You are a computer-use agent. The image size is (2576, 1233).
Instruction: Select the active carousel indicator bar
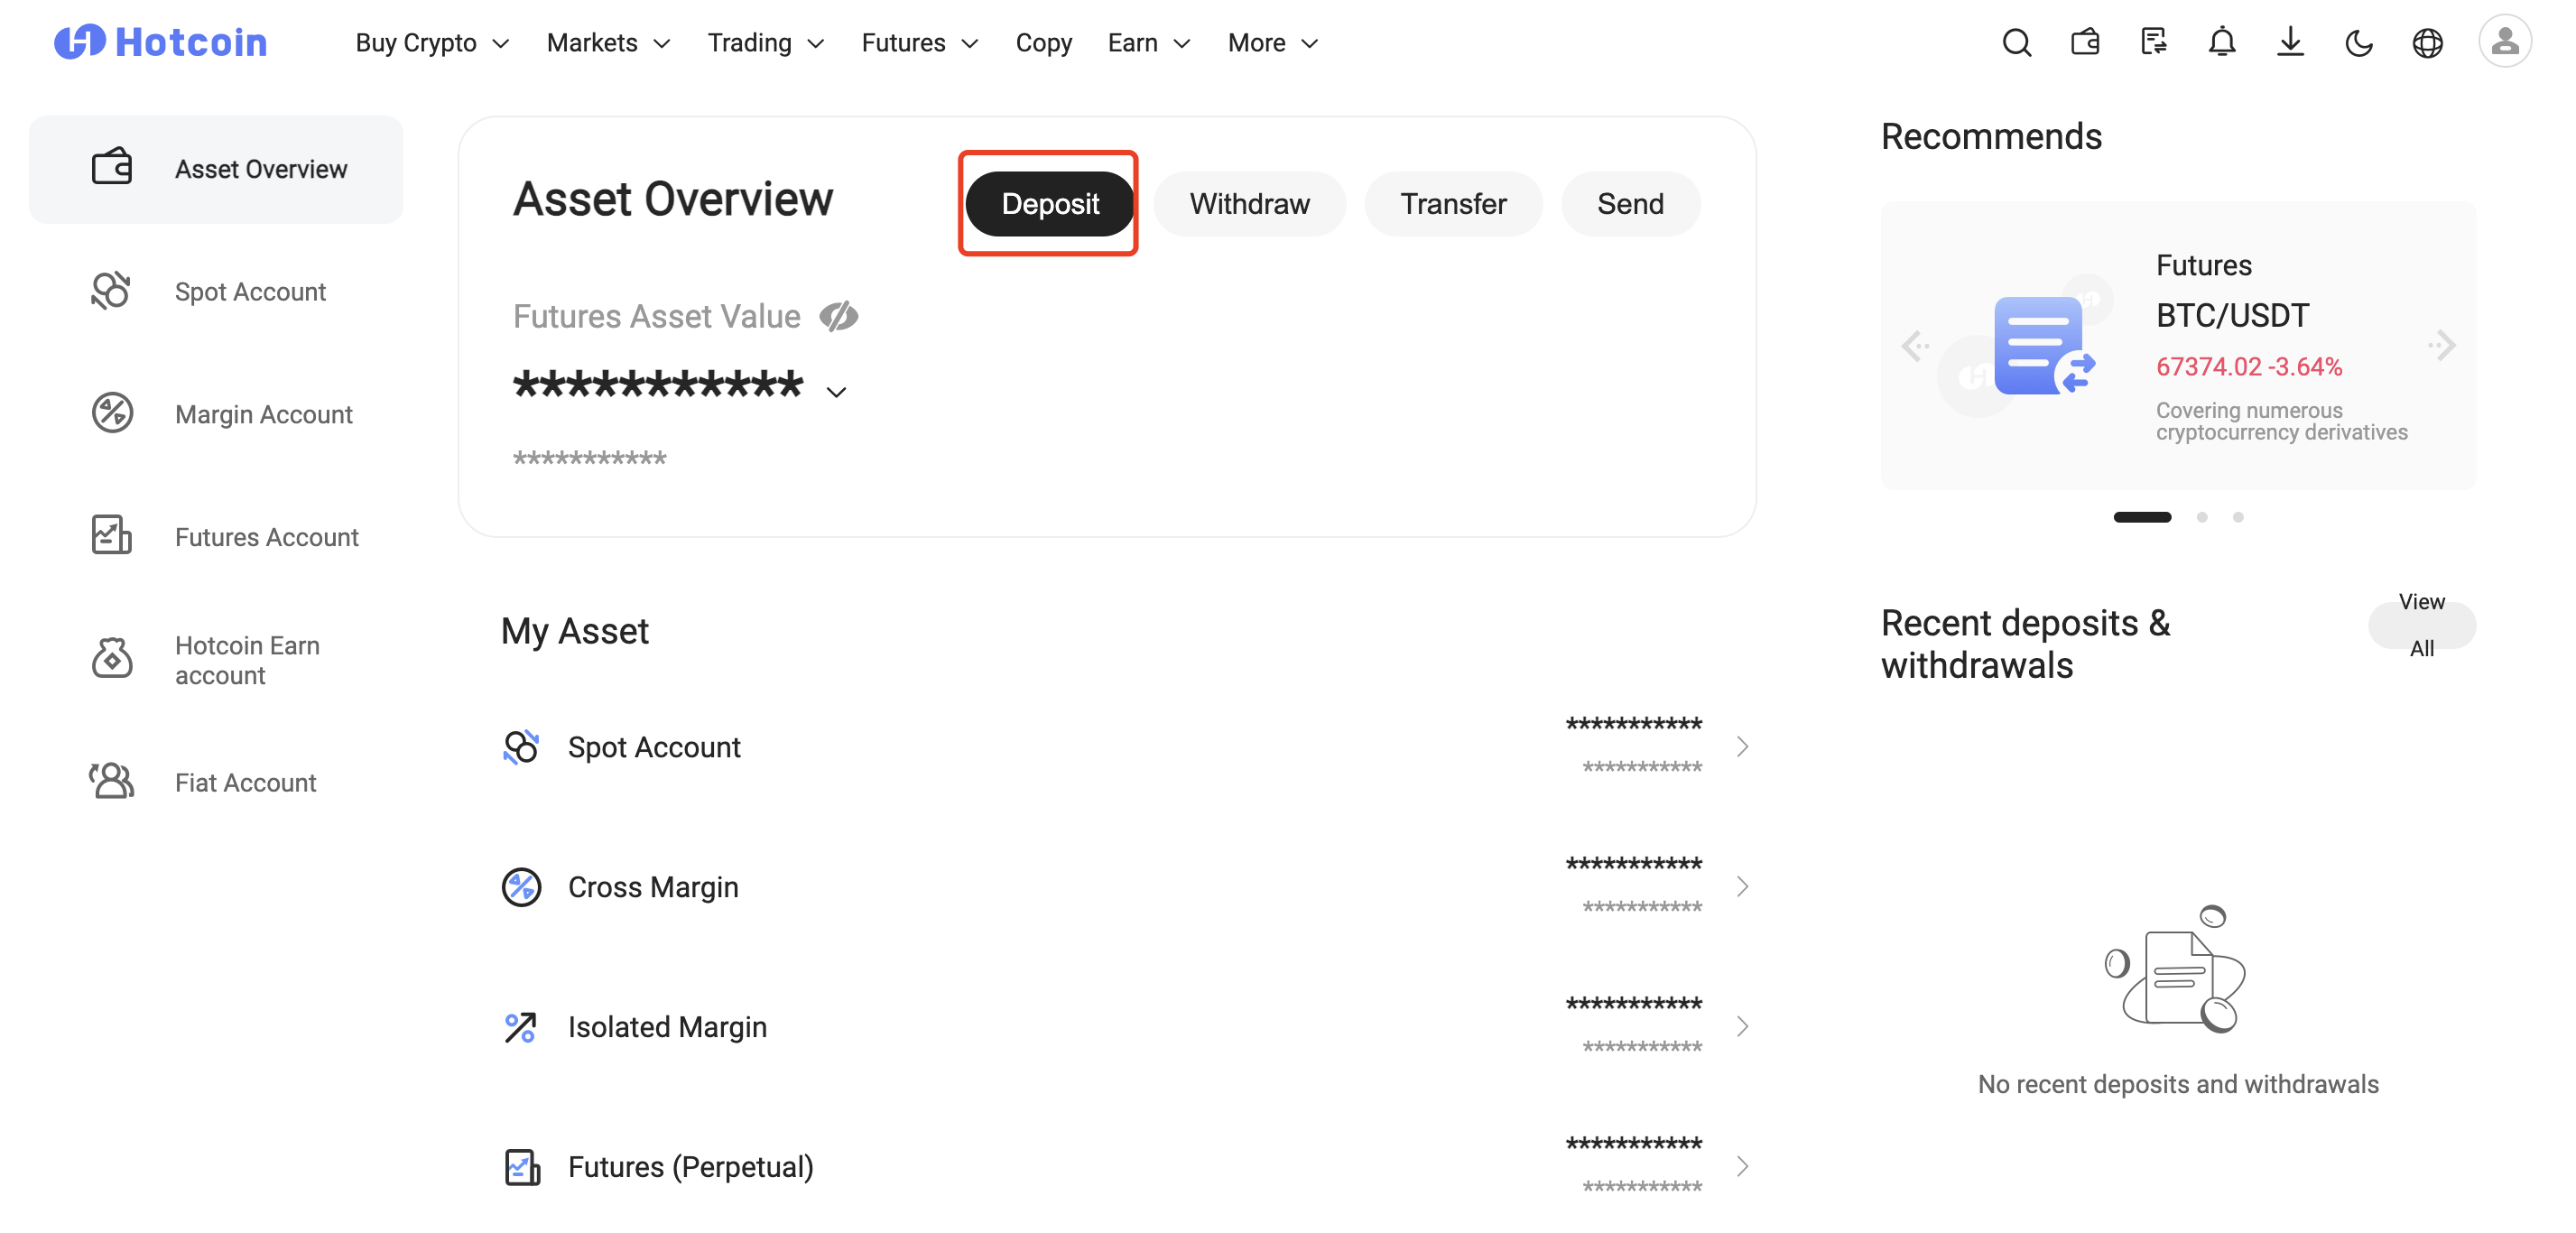click(2141, 517)
